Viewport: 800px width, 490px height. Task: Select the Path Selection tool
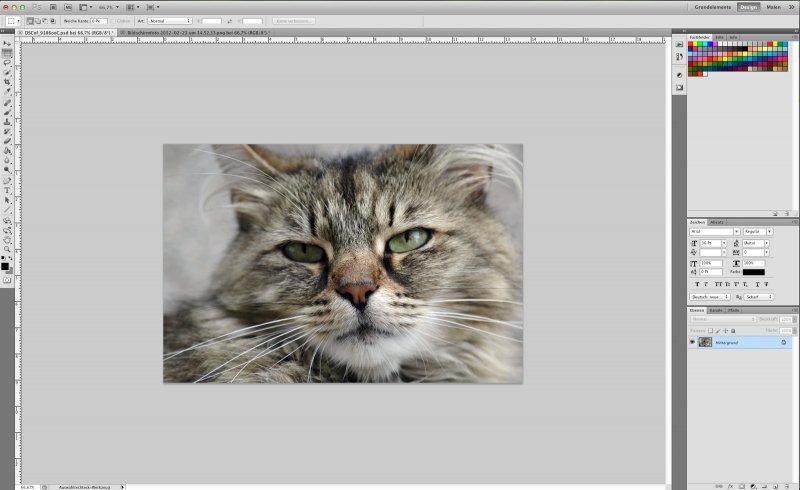pos(7,200)
